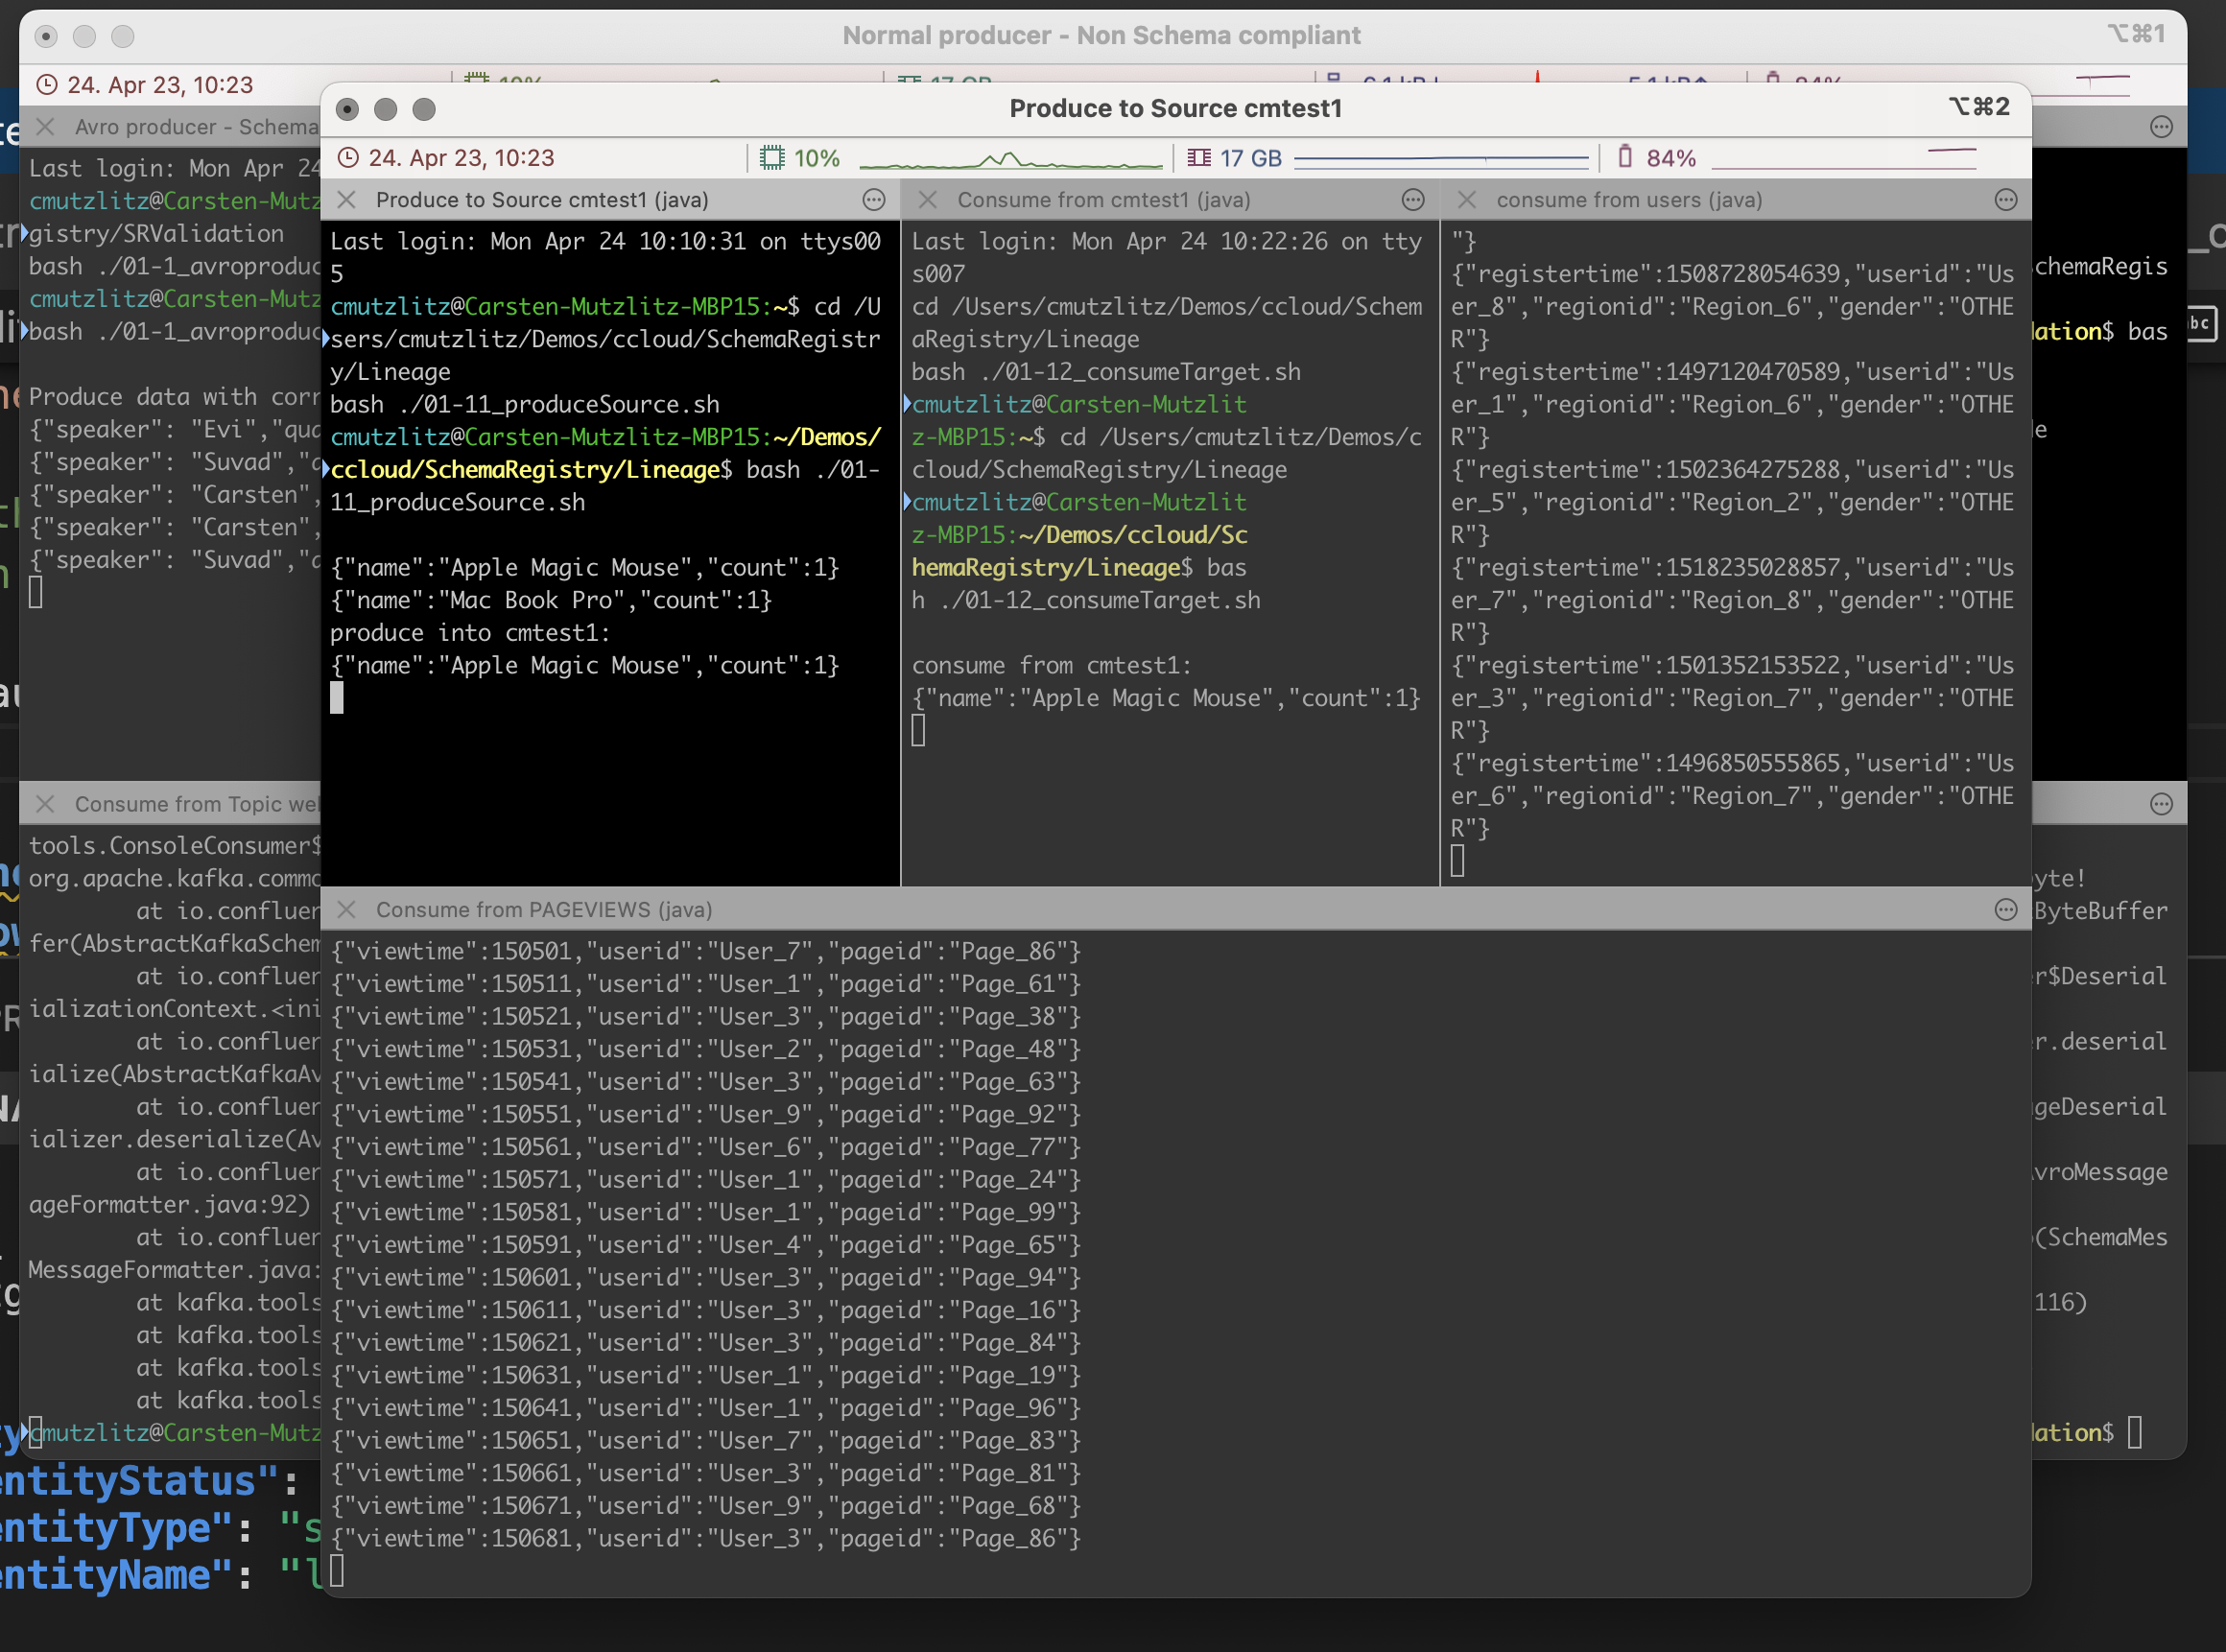Open options menu for Consume from cmtest1 pane
Screen dimensions: 2226x1652
1412,200
